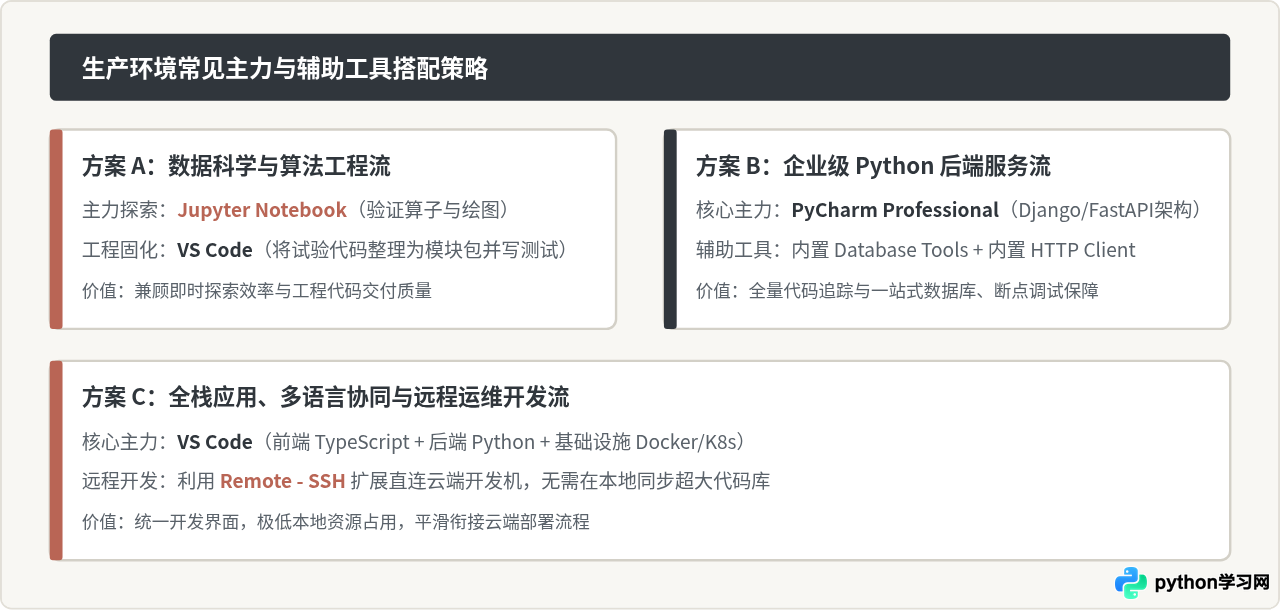1280x610 pixels.
Task: Click '价值：兼顾即时探索效率与工程代码交付质量'
Action: pos(257,291)
